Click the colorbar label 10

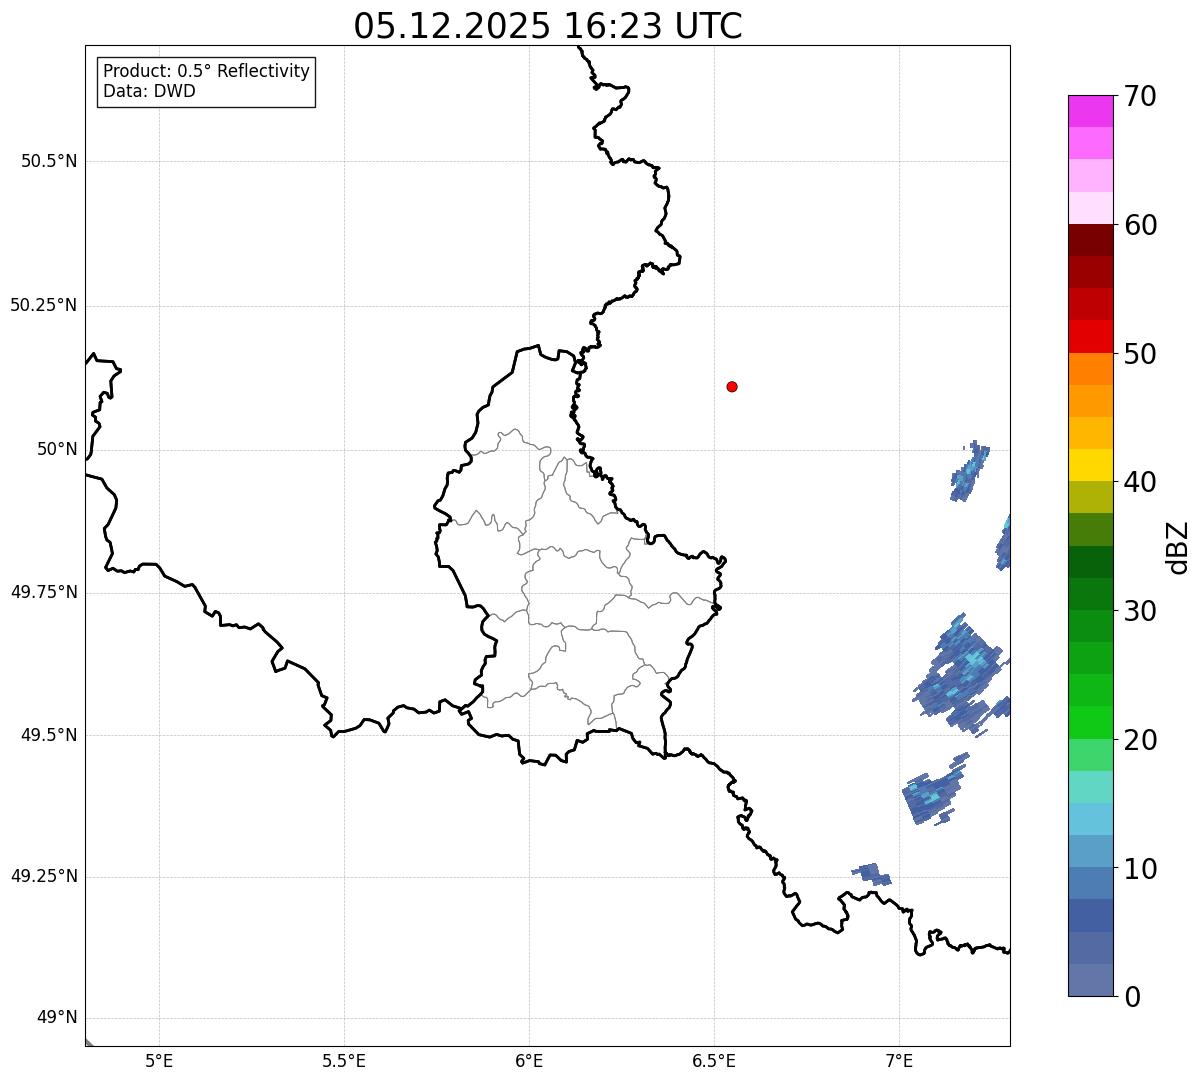tap(1140, 869)
